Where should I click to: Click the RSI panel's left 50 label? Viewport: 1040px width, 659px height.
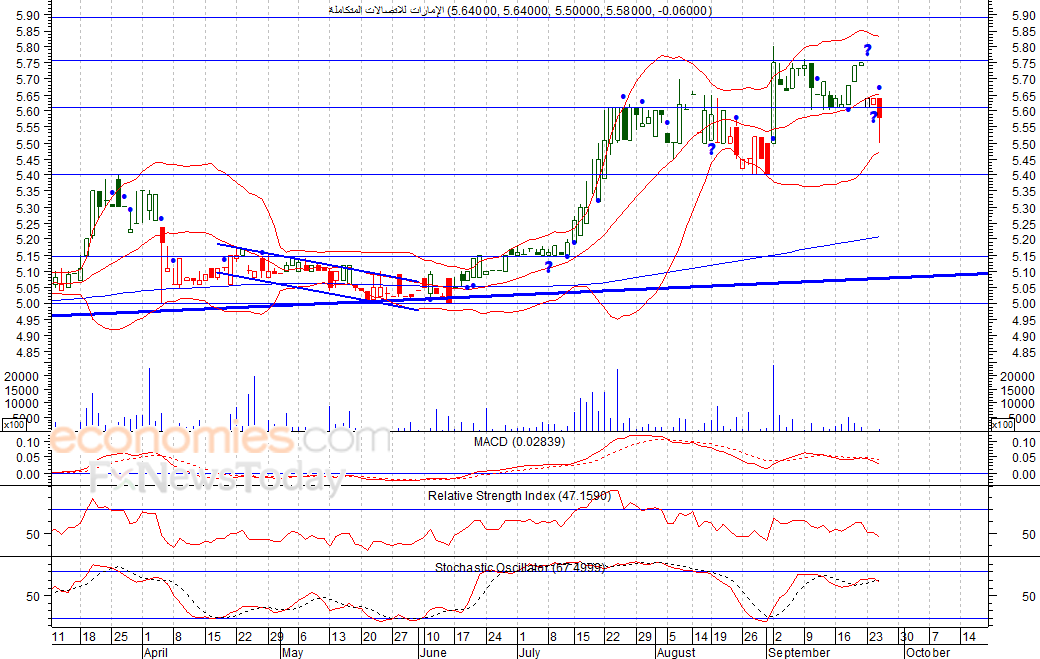(x=33, y=534)
